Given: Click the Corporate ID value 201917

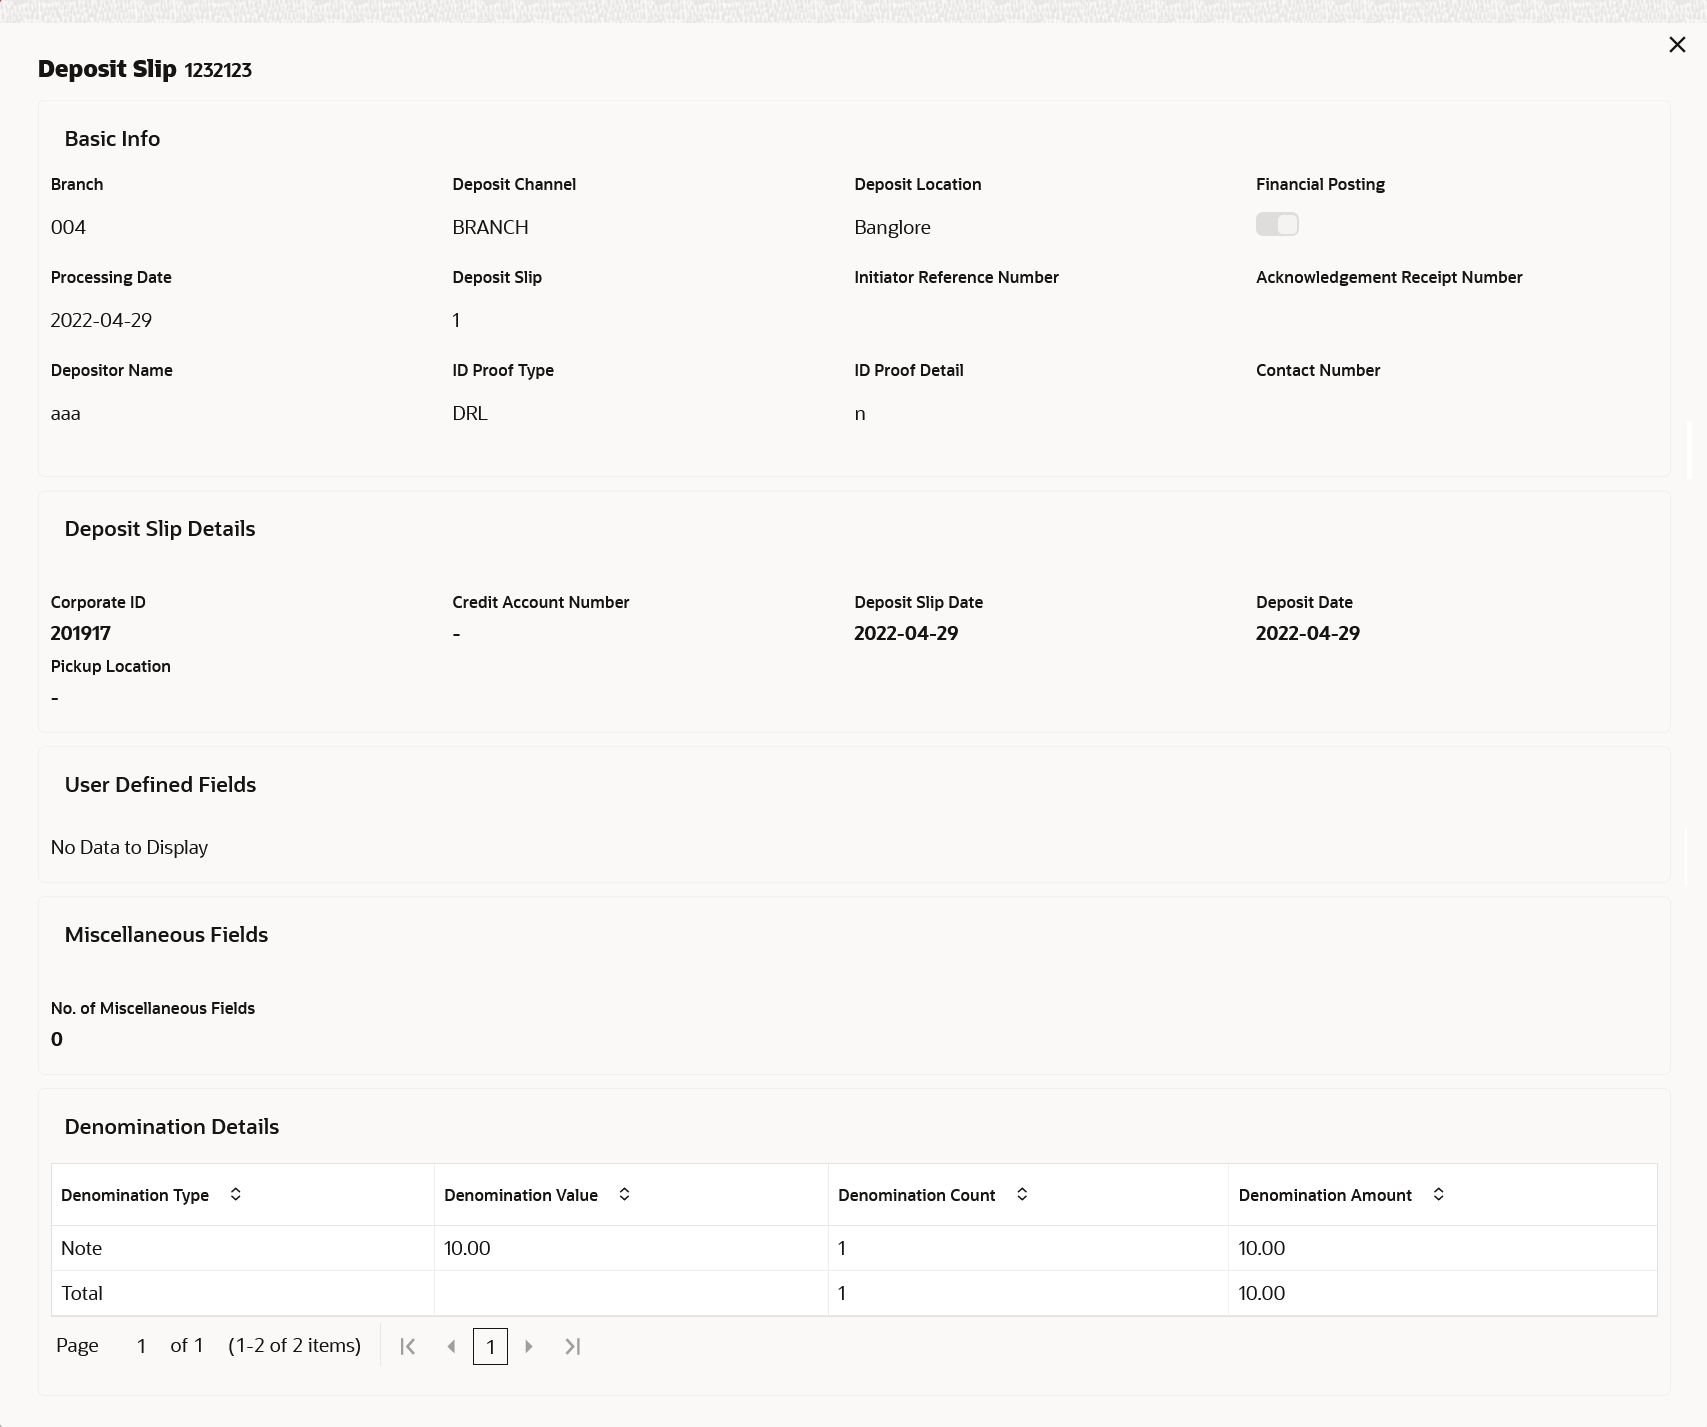Looking at the screenshot, I should 81,633.
